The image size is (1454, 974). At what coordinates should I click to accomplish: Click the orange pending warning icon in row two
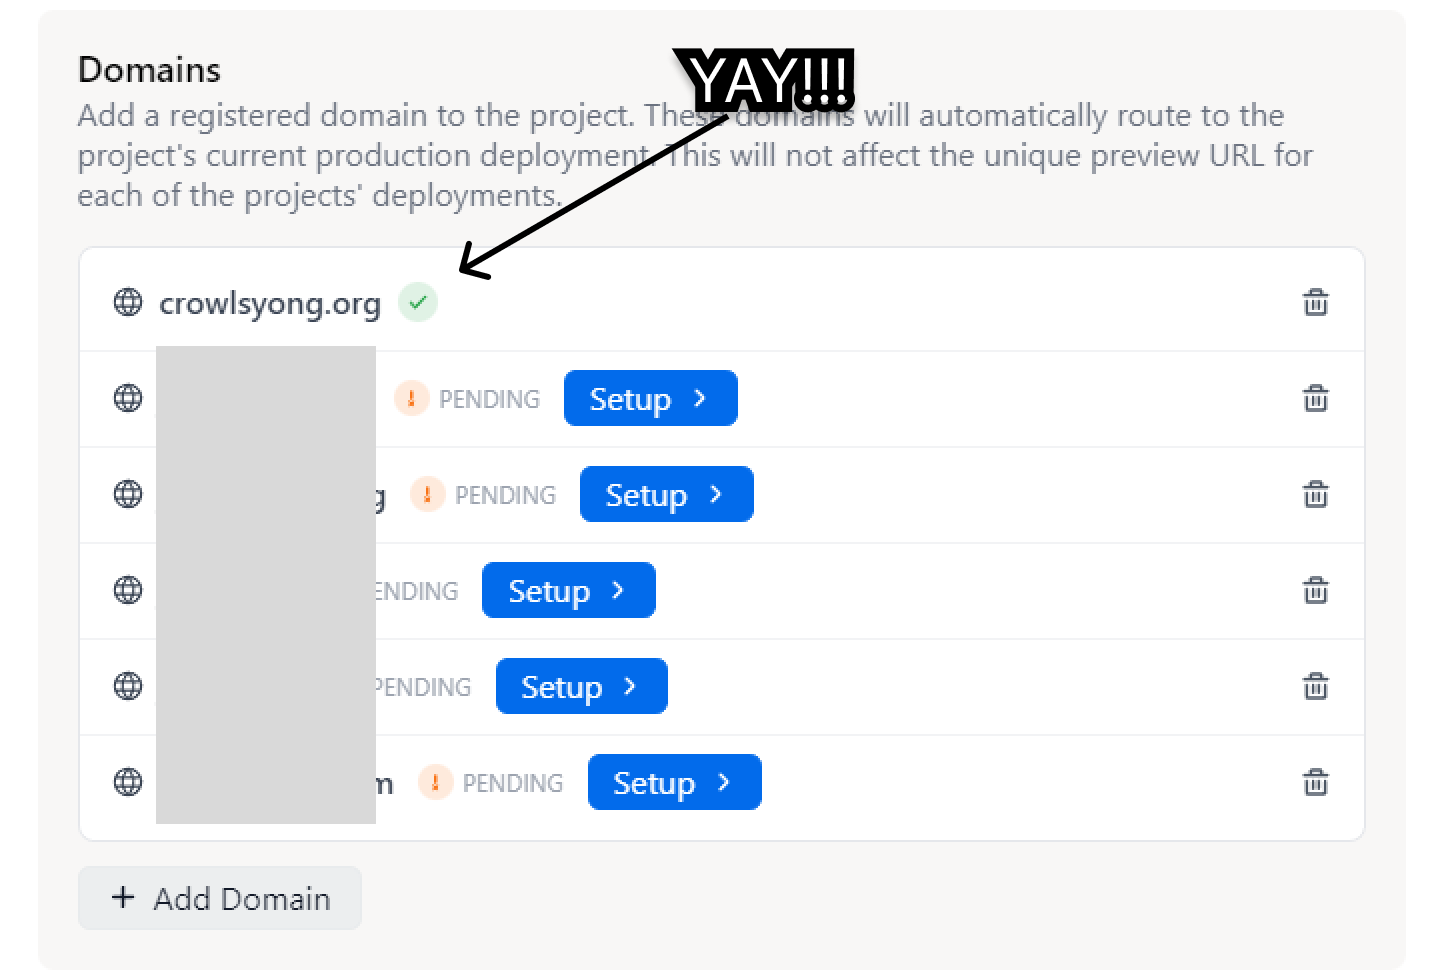pos(413,397)
